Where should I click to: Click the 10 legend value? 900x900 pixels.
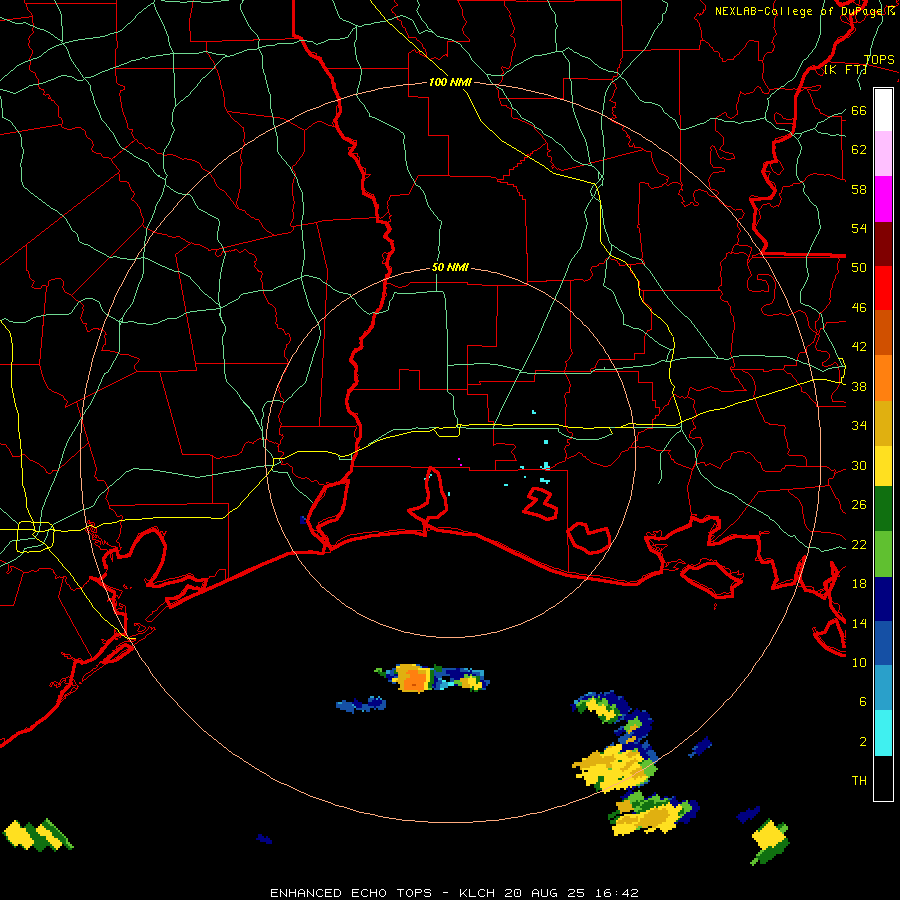coord(859,662)
